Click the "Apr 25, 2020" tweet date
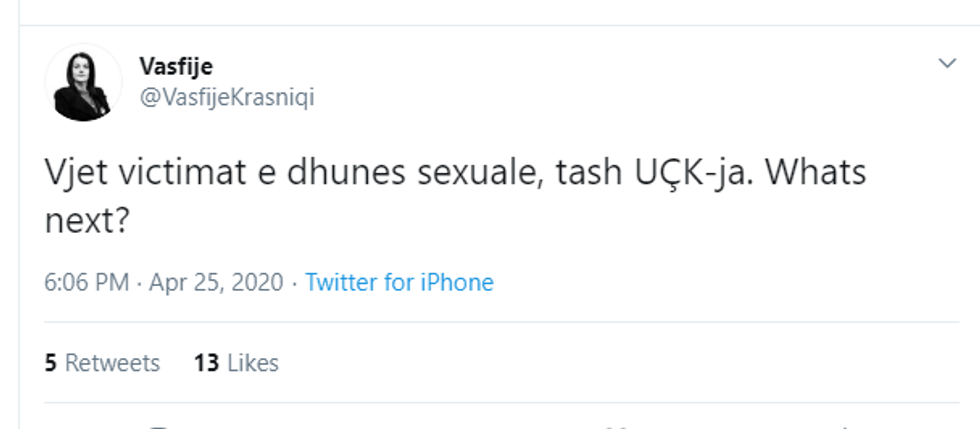The height and width of the screenshot is (429, 980). [216, 282]
